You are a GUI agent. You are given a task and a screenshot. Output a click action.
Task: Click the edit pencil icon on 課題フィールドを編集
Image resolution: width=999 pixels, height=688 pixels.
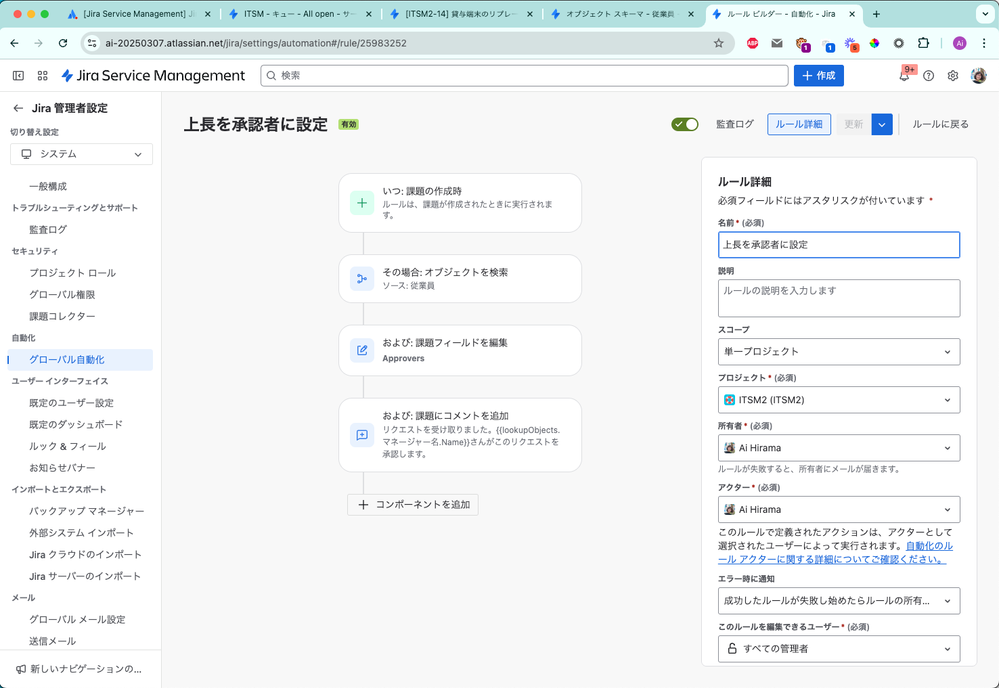[361, 350]
